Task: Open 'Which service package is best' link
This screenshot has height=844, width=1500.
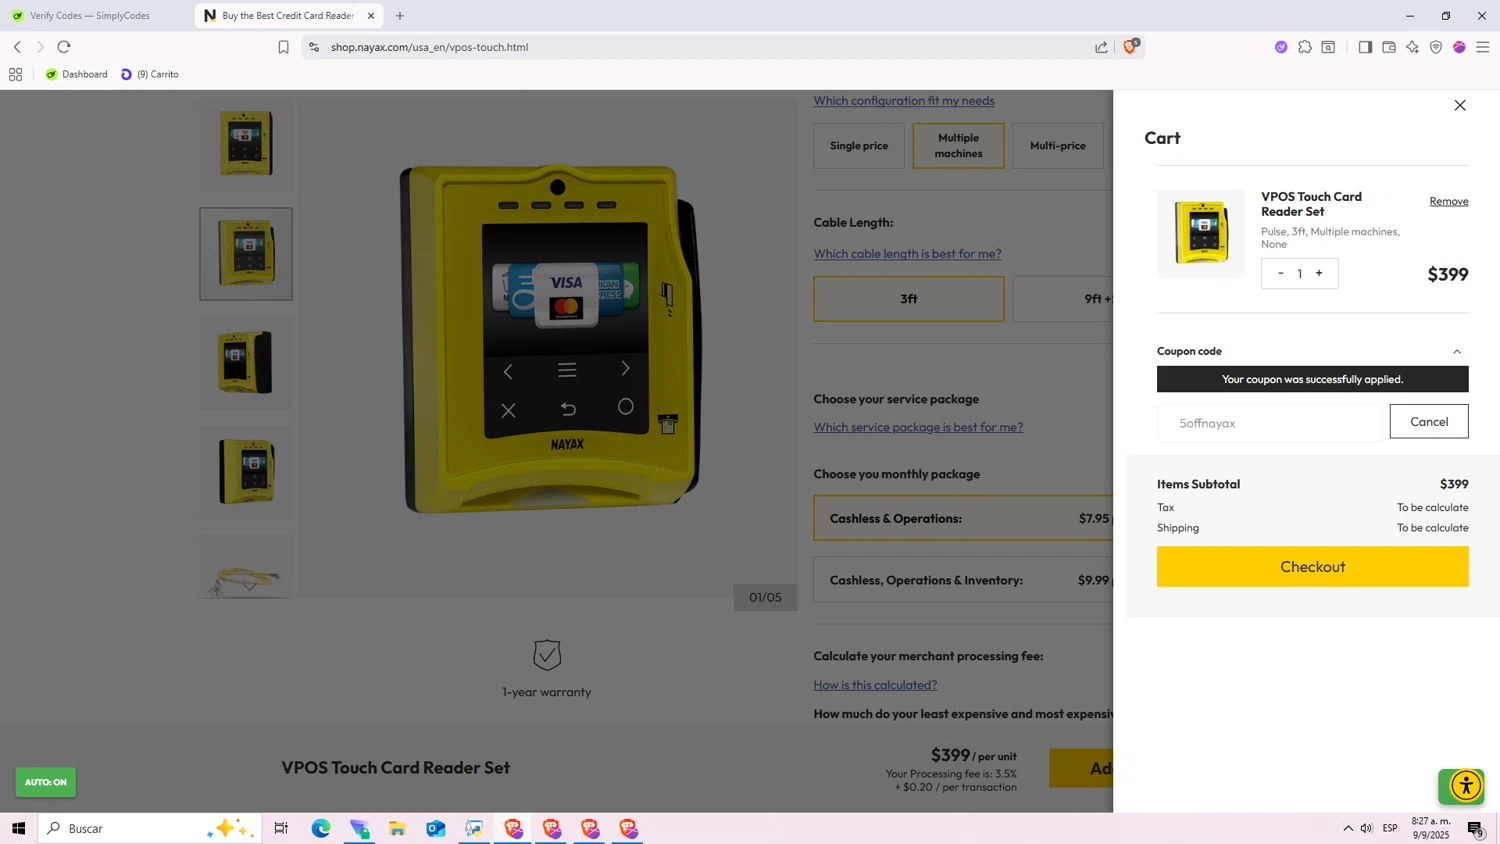Action: [918, 427]
